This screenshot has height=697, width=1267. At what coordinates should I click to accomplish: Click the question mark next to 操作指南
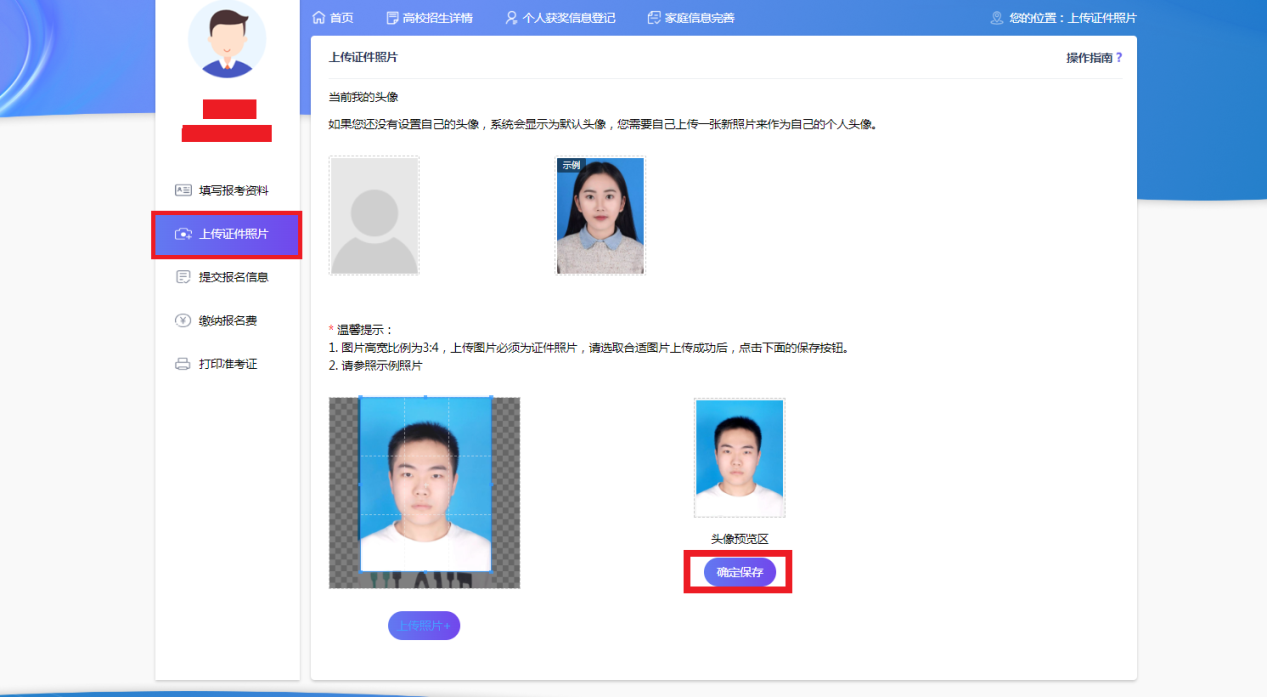click(x=1119, y=58)
